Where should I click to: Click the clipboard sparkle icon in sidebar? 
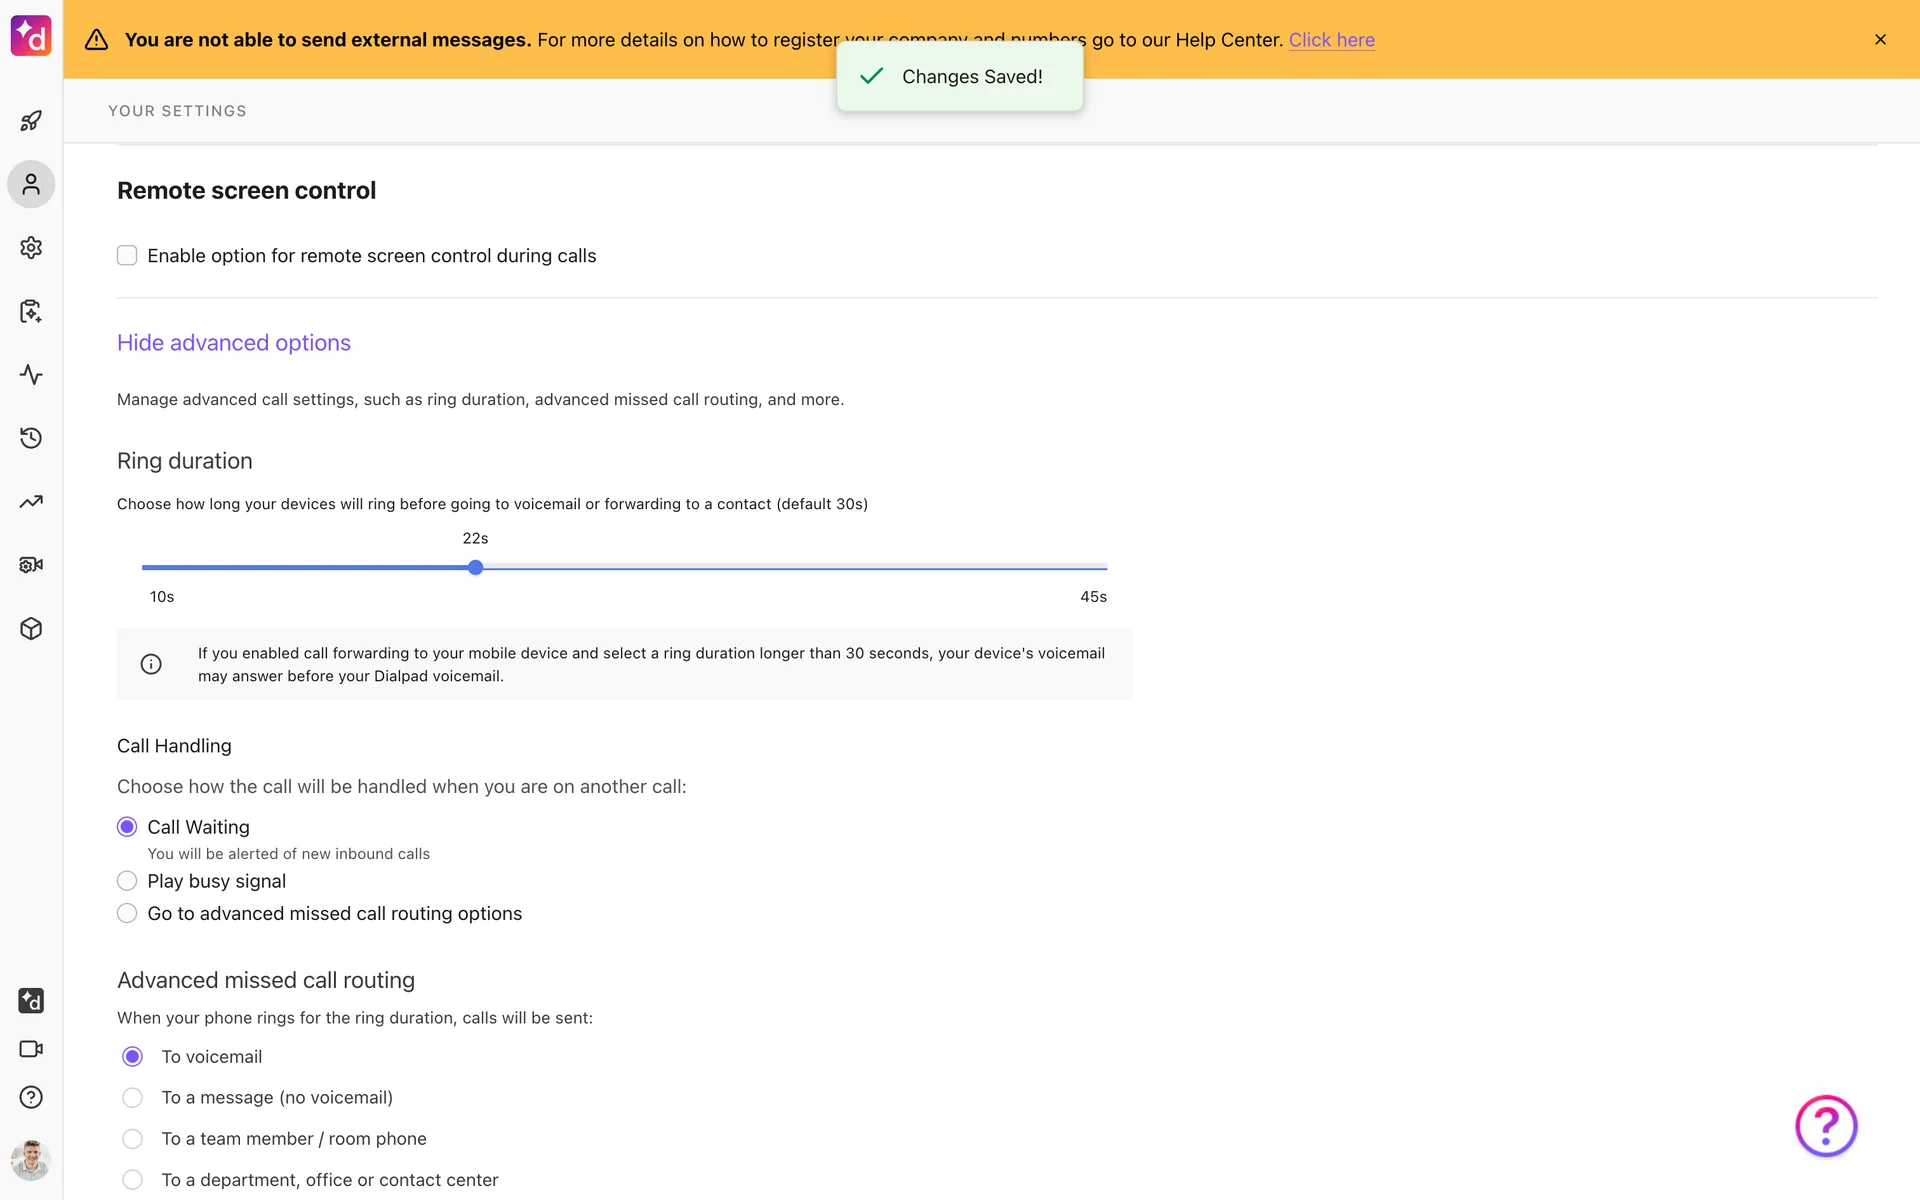[31, 311]
